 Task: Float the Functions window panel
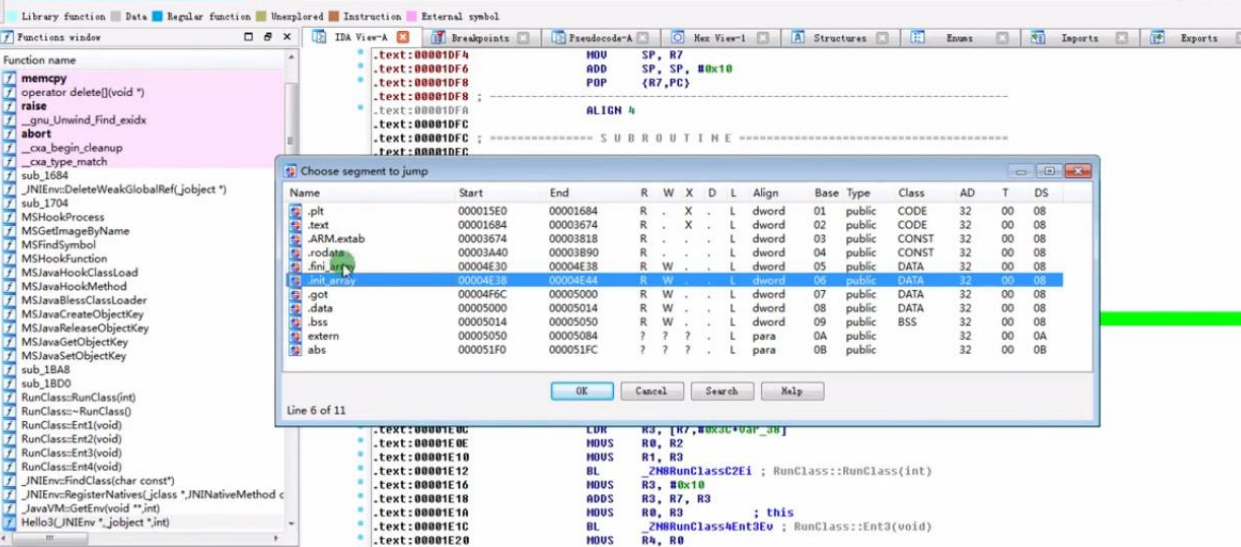(x=249, y=37)
